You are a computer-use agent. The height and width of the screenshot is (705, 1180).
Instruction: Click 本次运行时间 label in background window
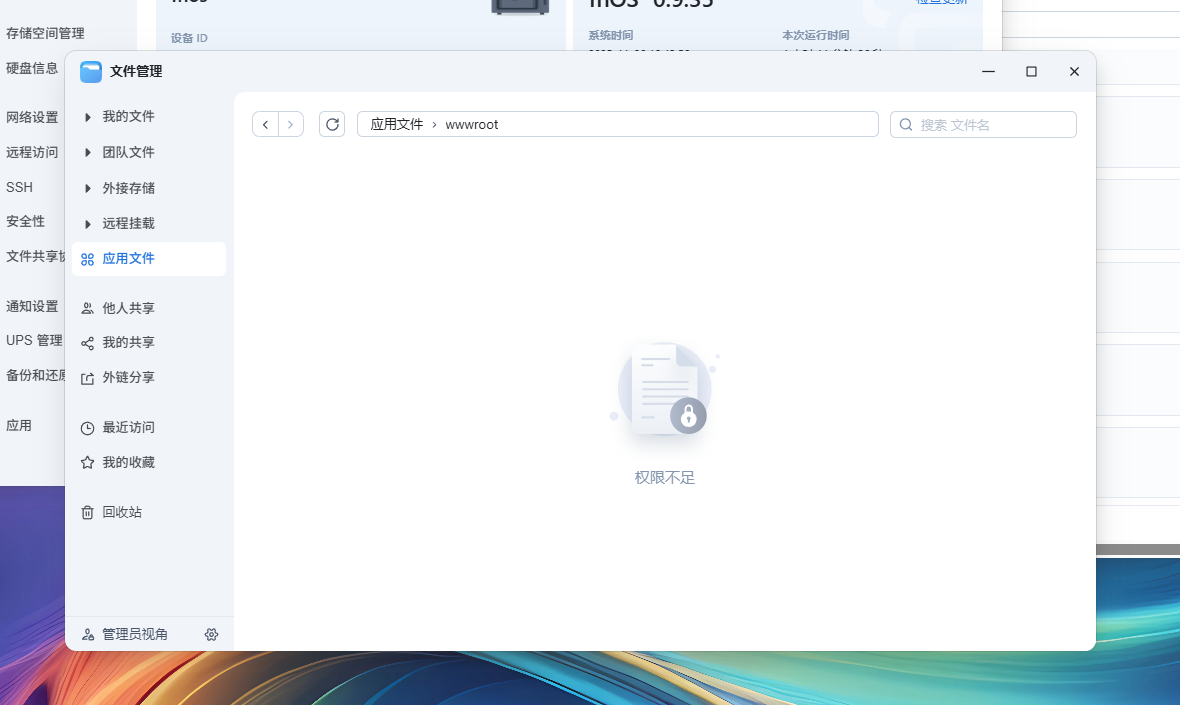tap(816, 35)
